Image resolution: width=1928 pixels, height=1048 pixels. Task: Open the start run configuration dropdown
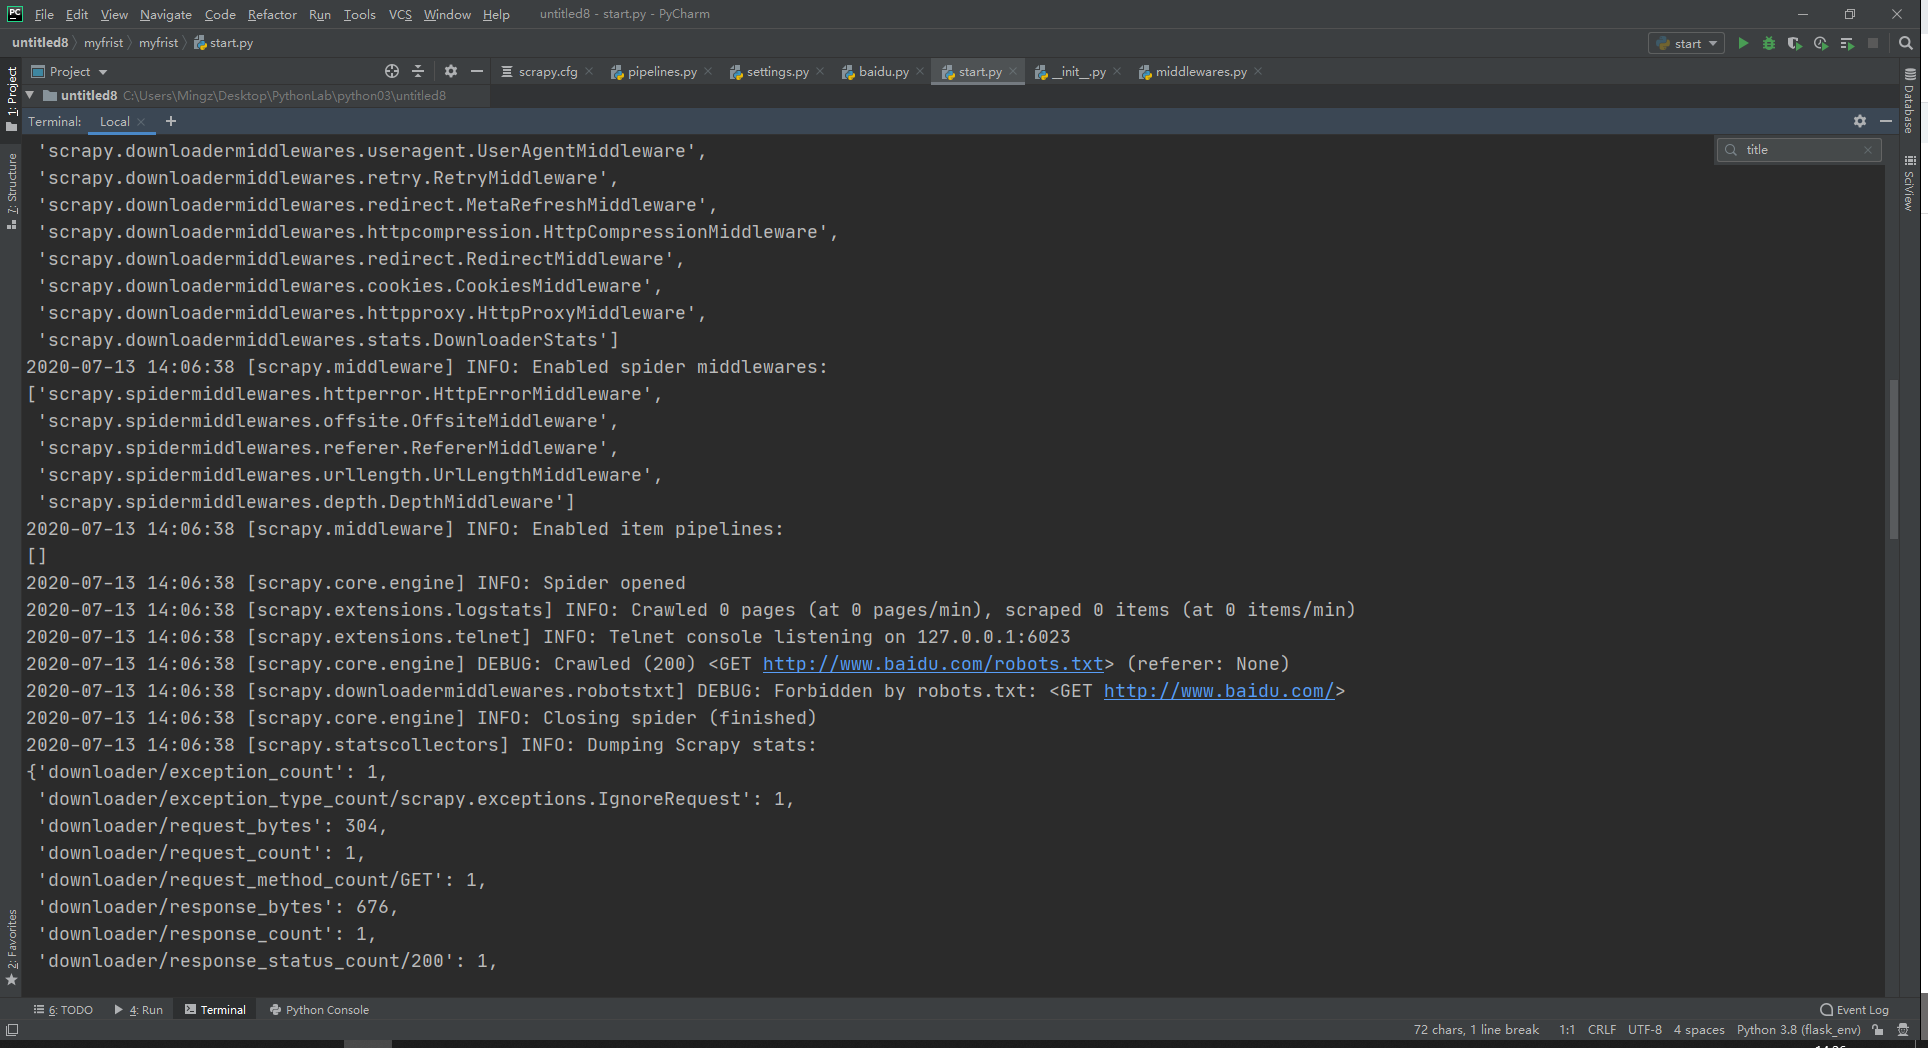click(1686, 43)
